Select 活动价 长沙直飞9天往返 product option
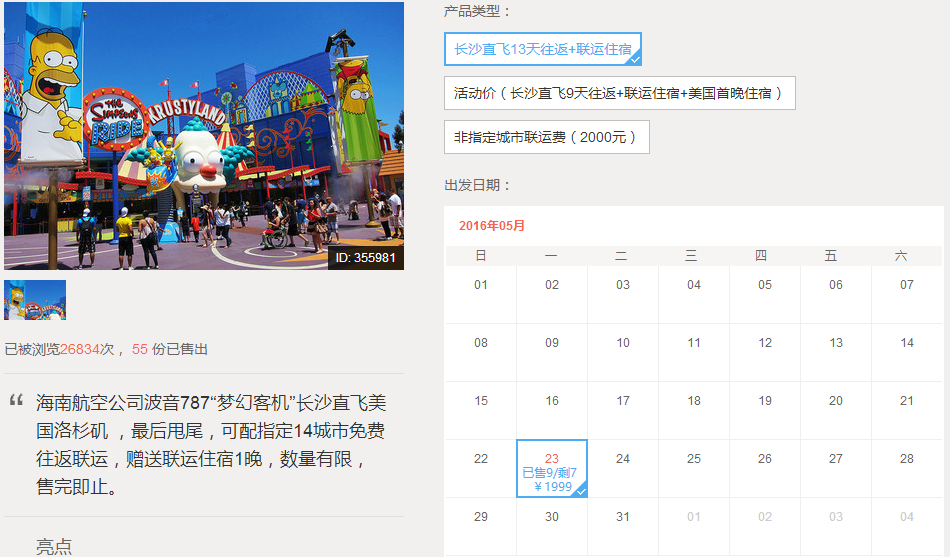This screenshot has height=557, width=950. [619, 93]
